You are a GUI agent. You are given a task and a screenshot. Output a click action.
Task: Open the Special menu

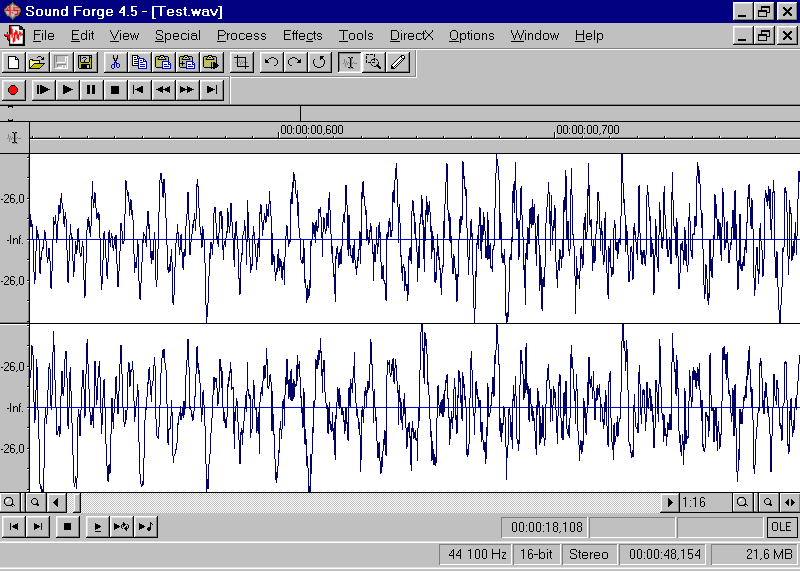tap(178, 35)
